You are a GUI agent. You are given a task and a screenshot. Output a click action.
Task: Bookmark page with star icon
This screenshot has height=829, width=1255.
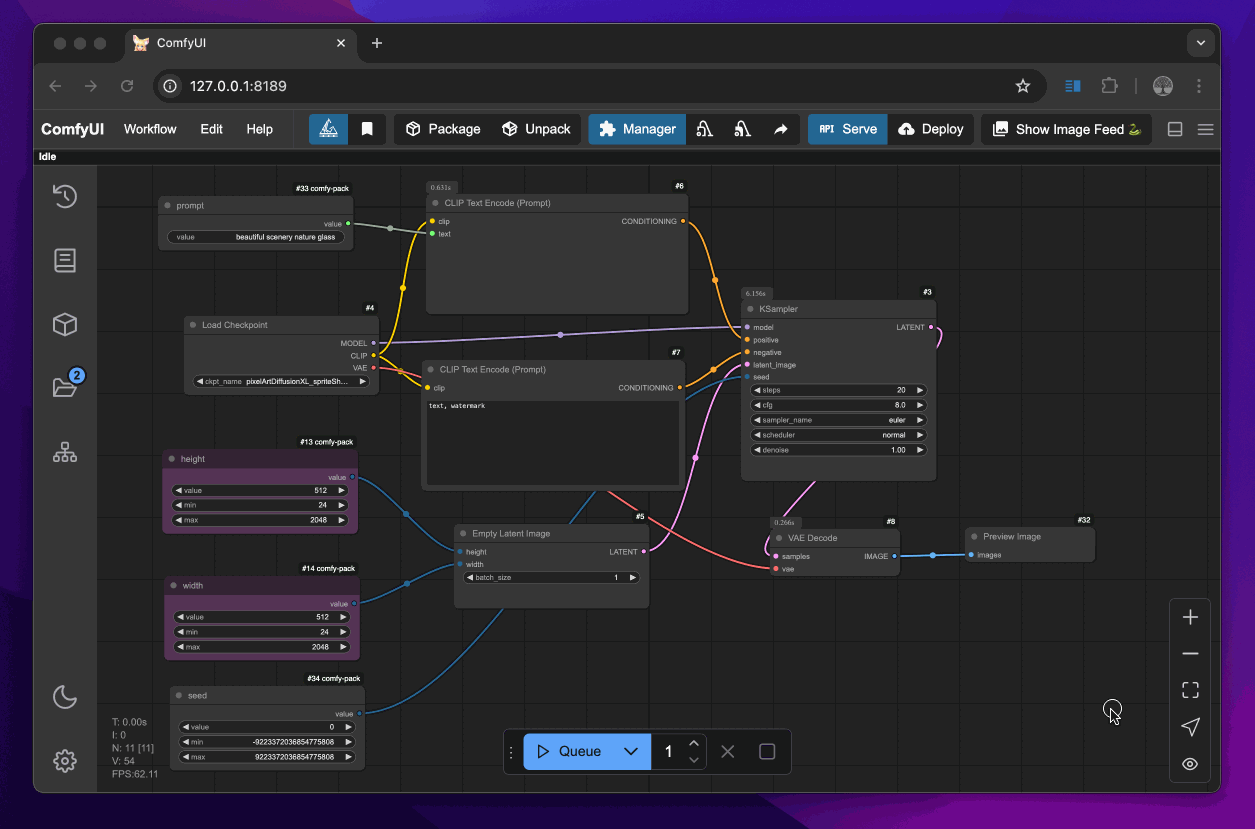[x=1023, y=86]
